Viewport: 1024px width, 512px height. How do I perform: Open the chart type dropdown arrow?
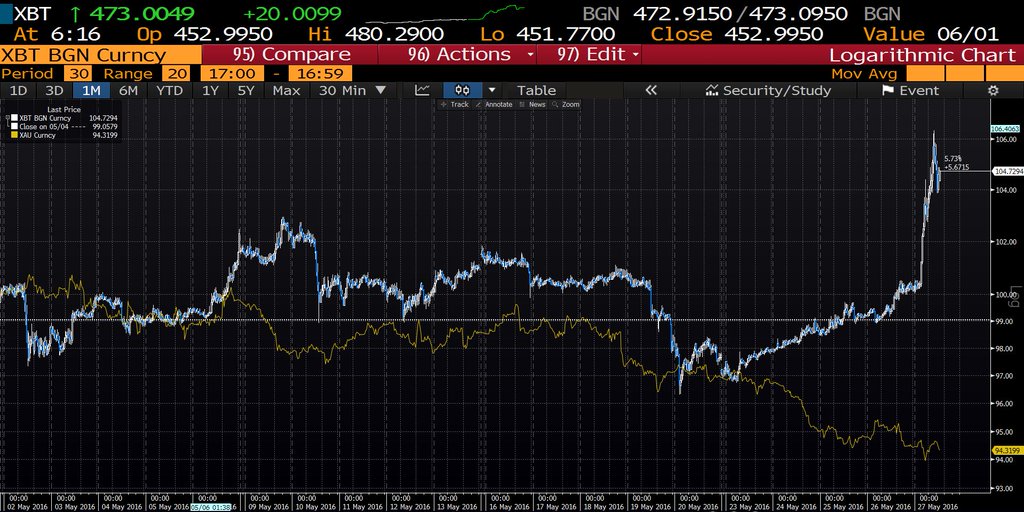click(x=491, y=90)
